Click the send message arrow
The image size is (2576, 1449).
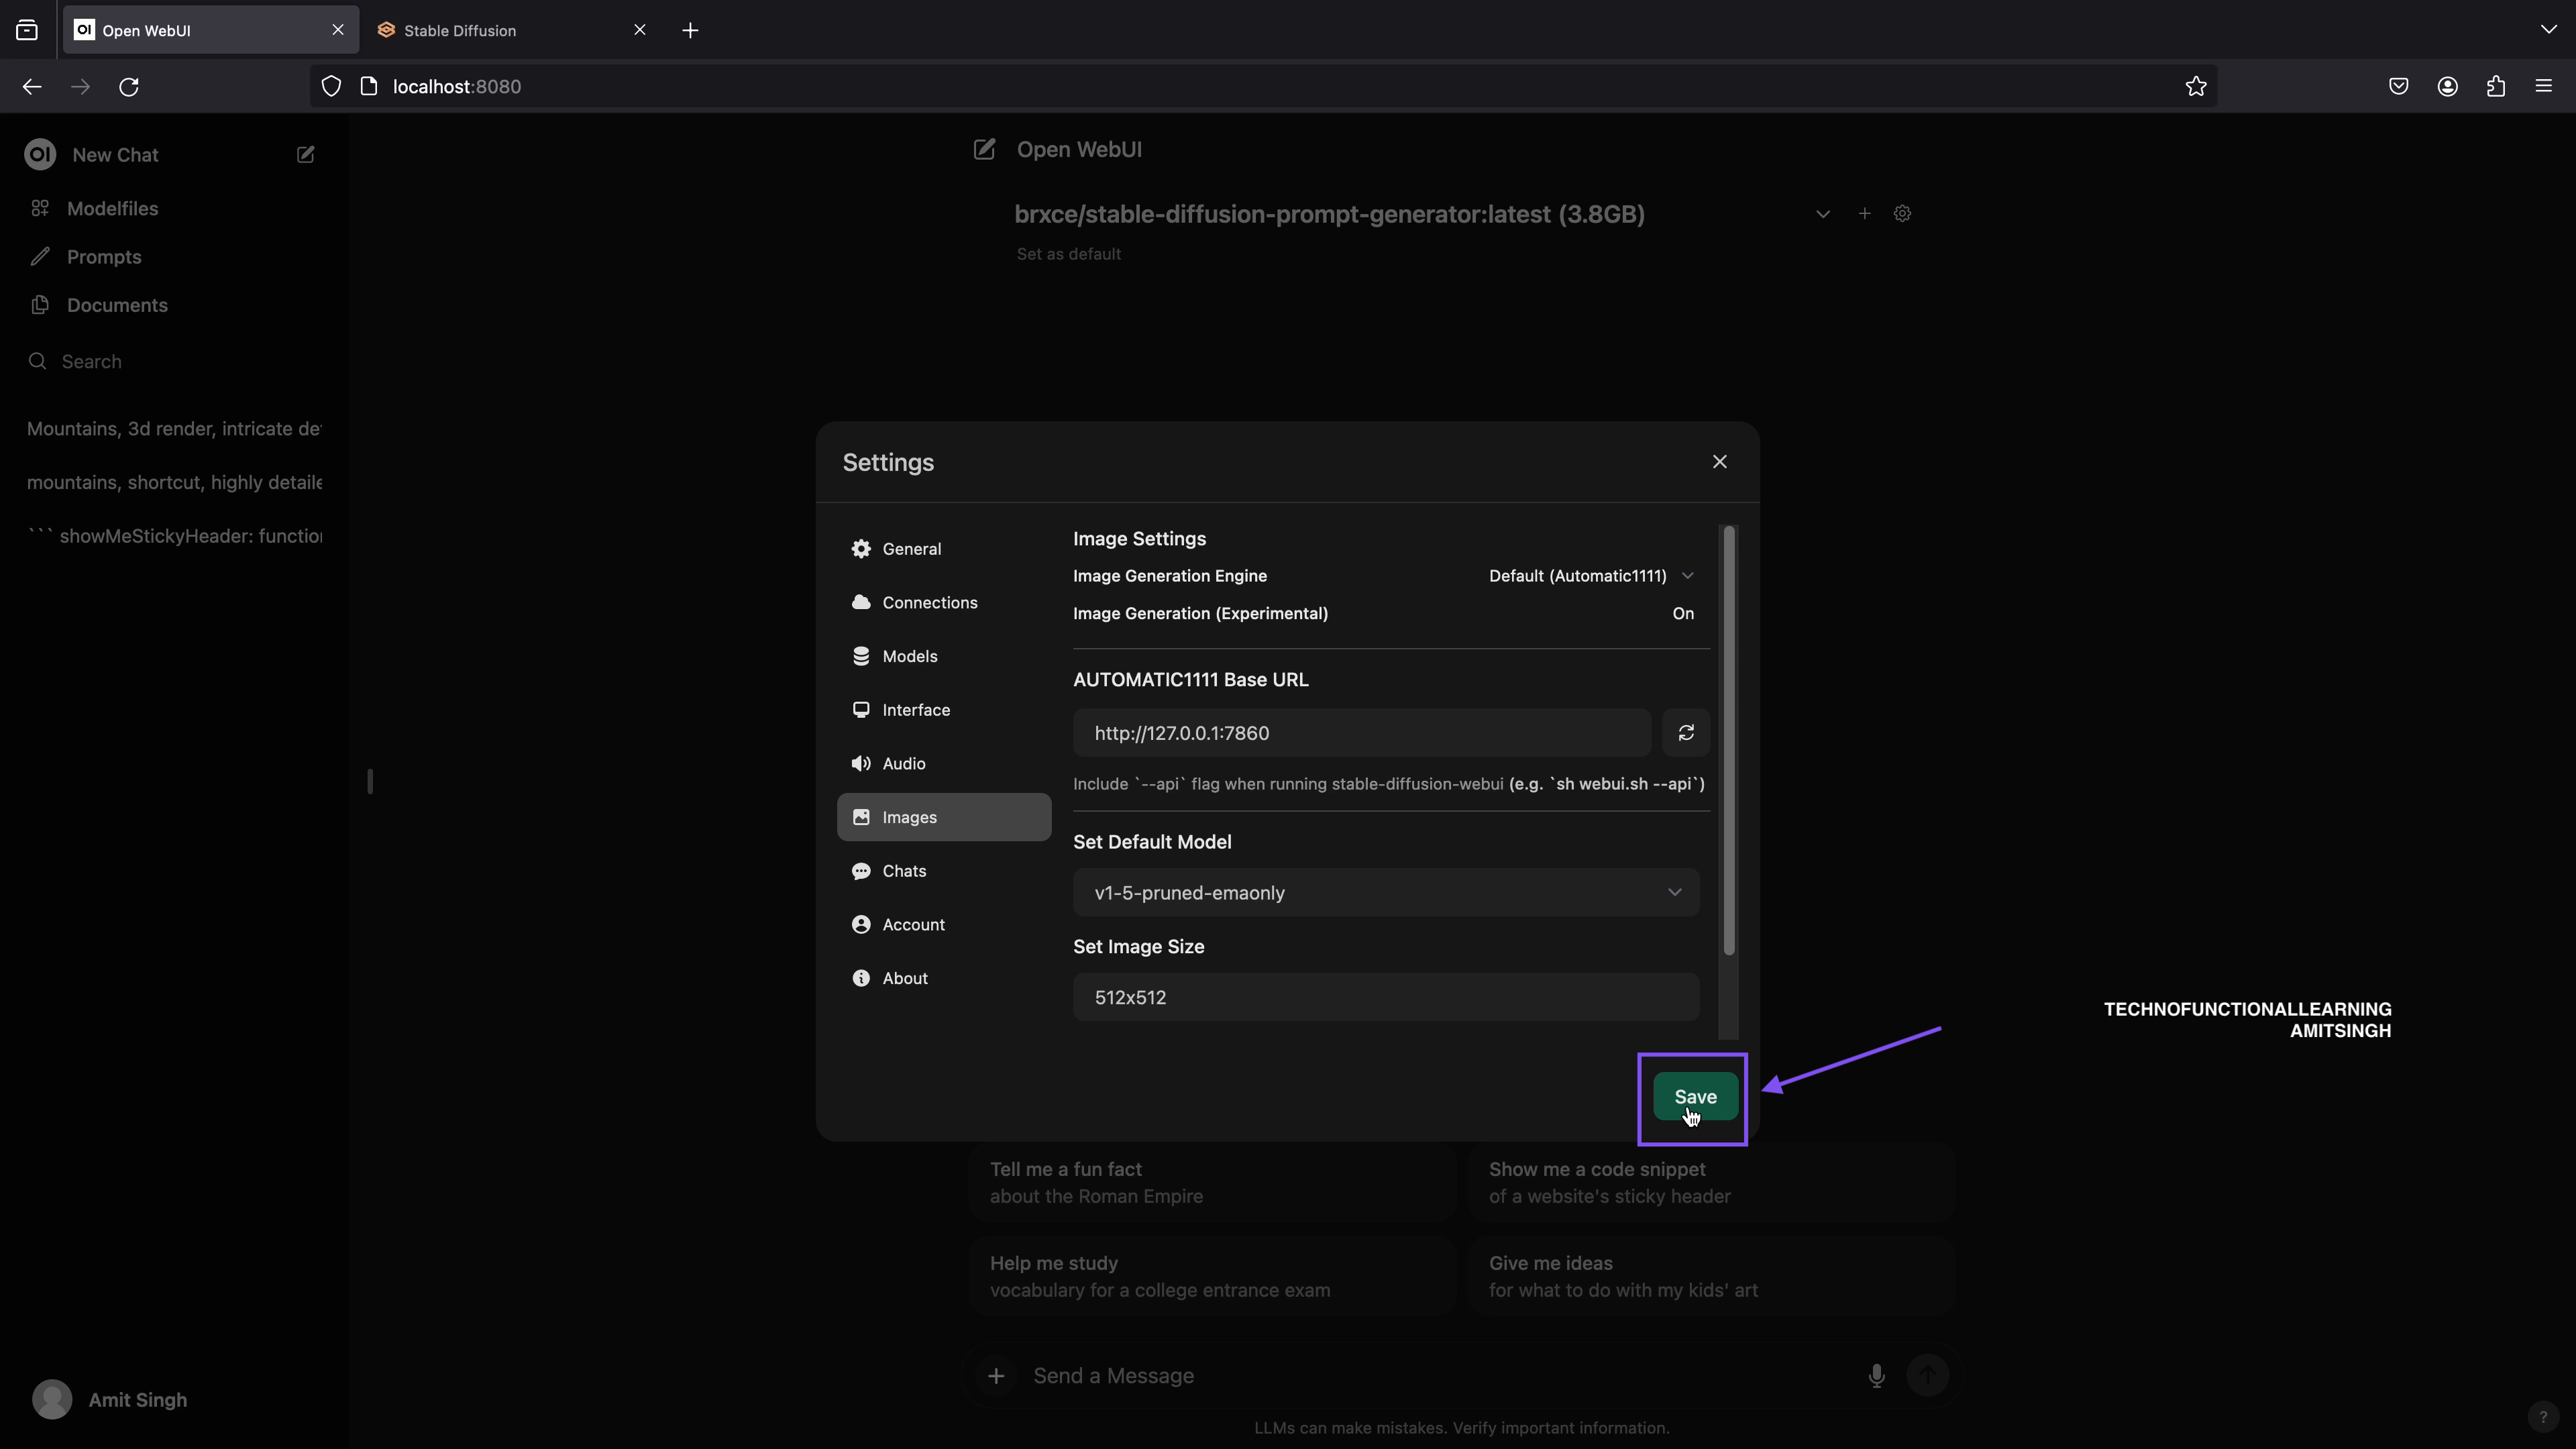(x=1928, y=1376)
